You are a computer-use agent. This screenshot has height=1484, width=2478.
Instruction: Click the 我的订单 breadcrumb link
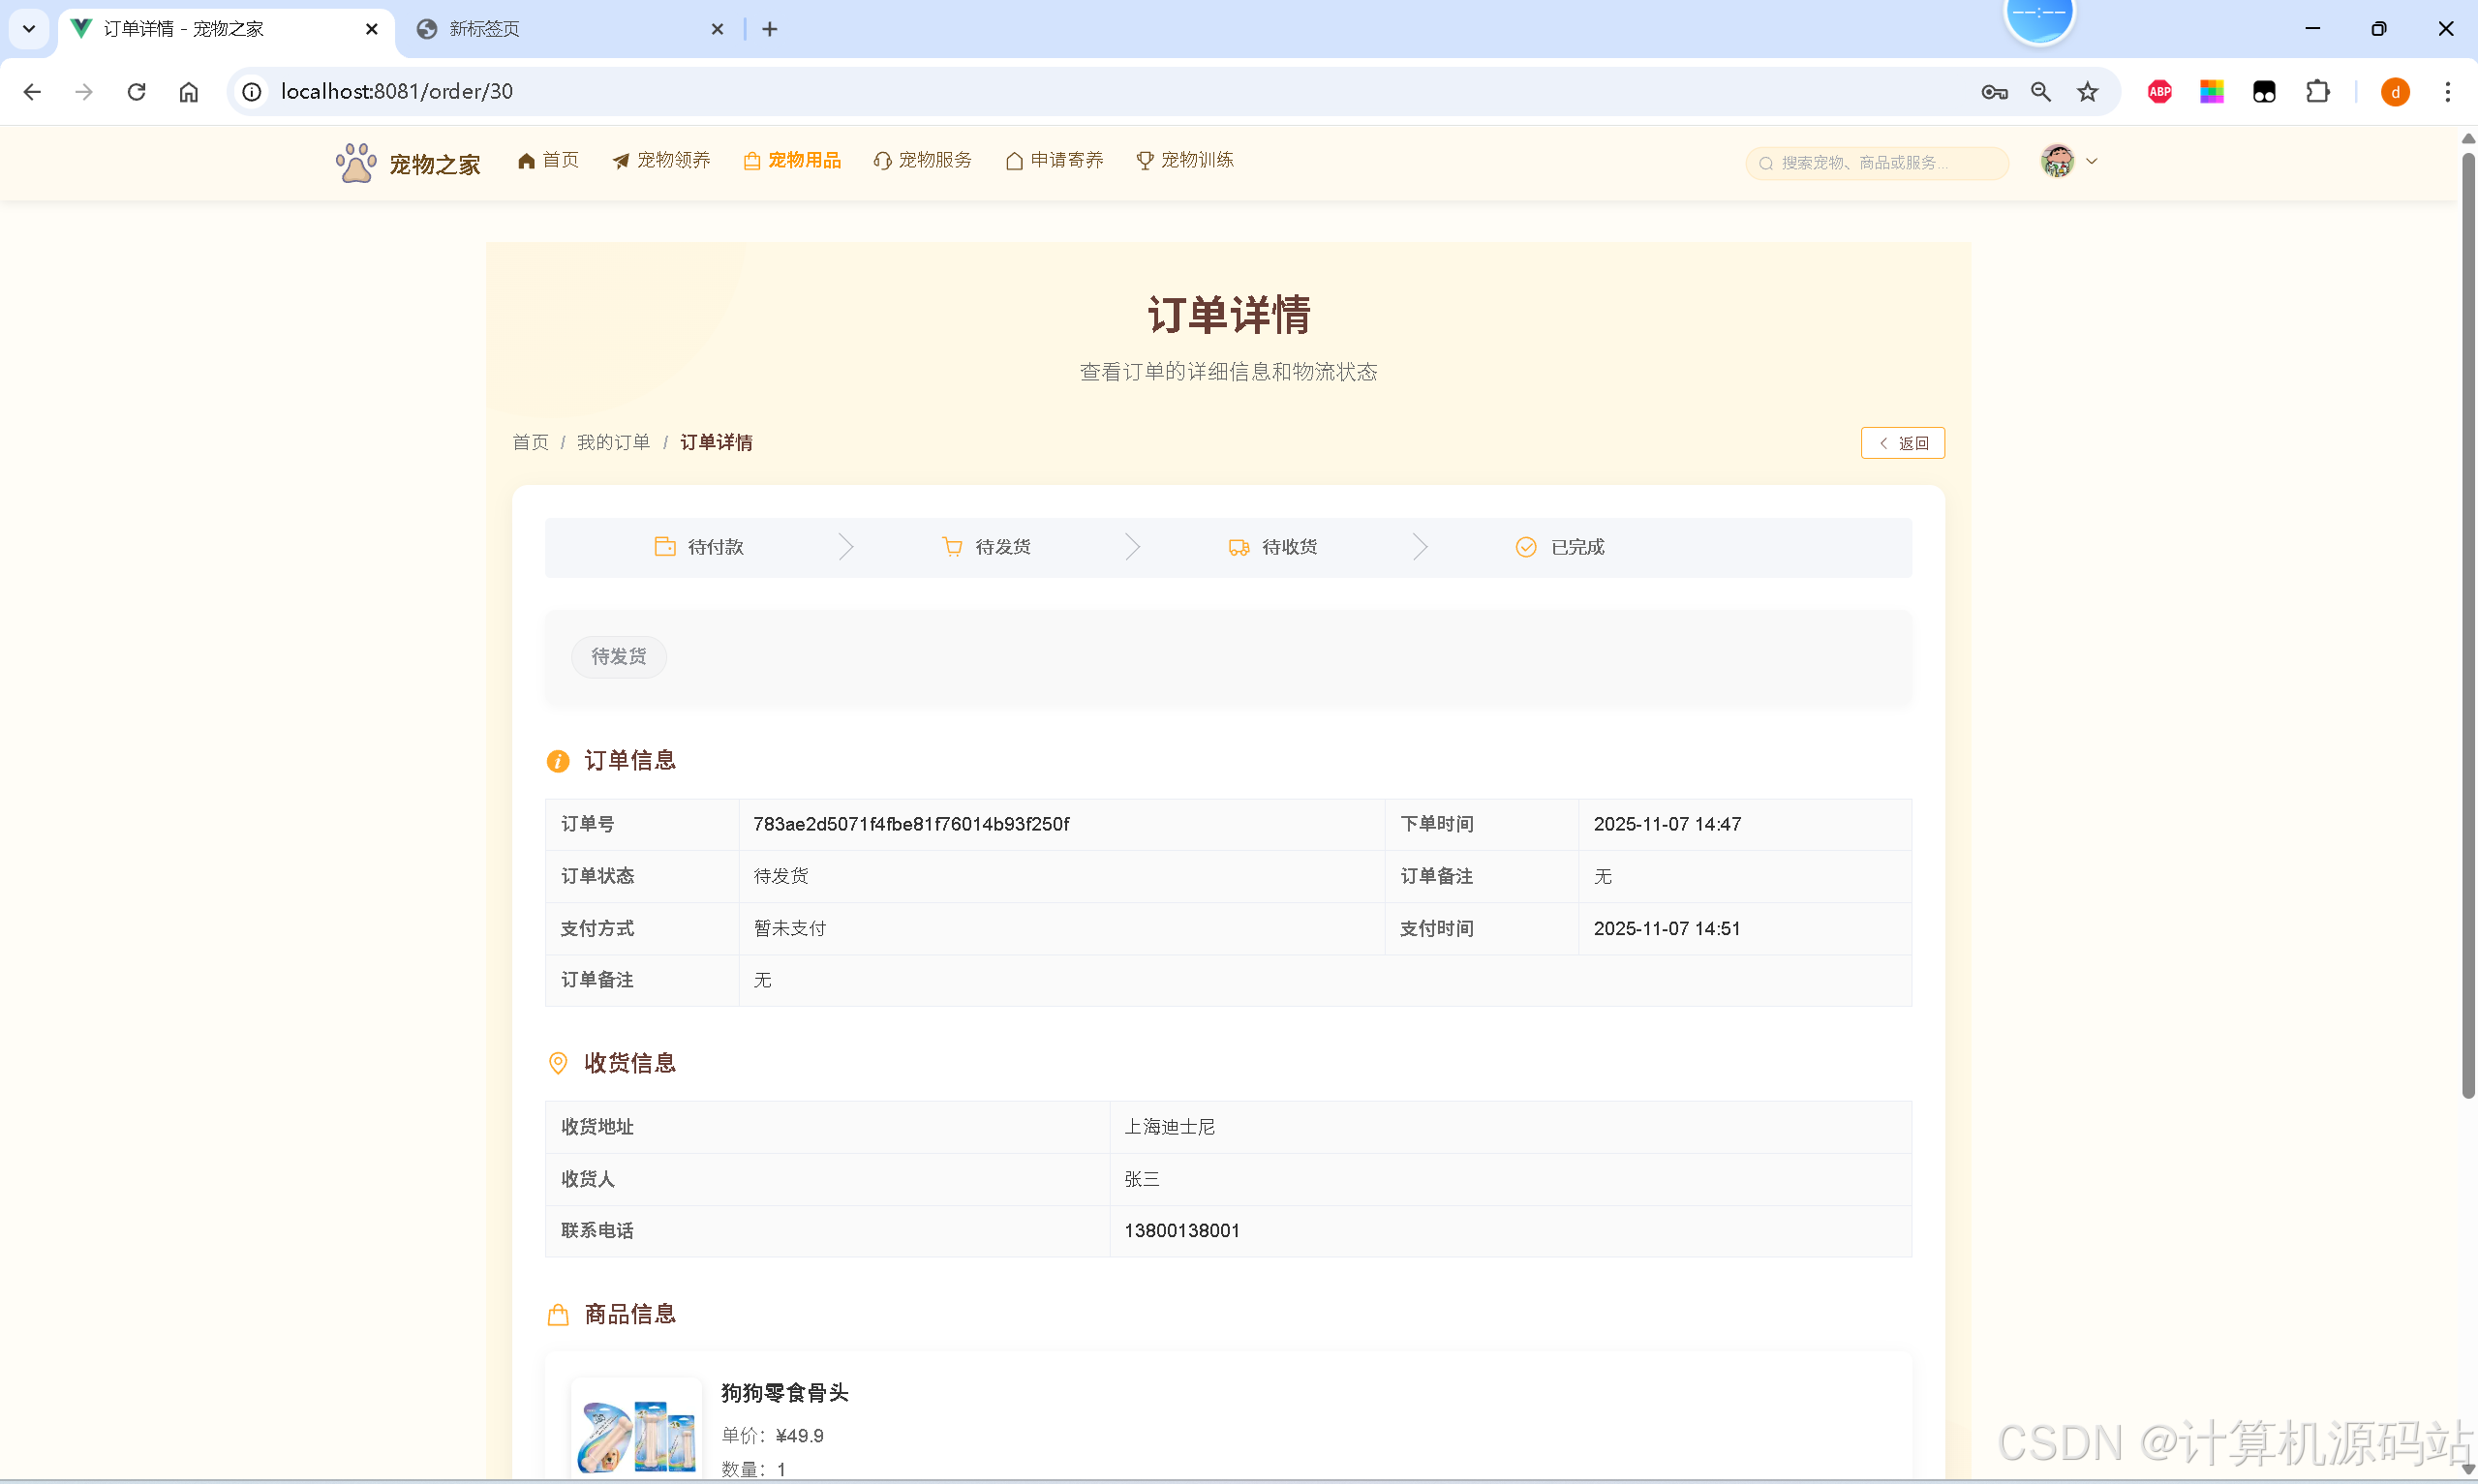click(613, 443)
